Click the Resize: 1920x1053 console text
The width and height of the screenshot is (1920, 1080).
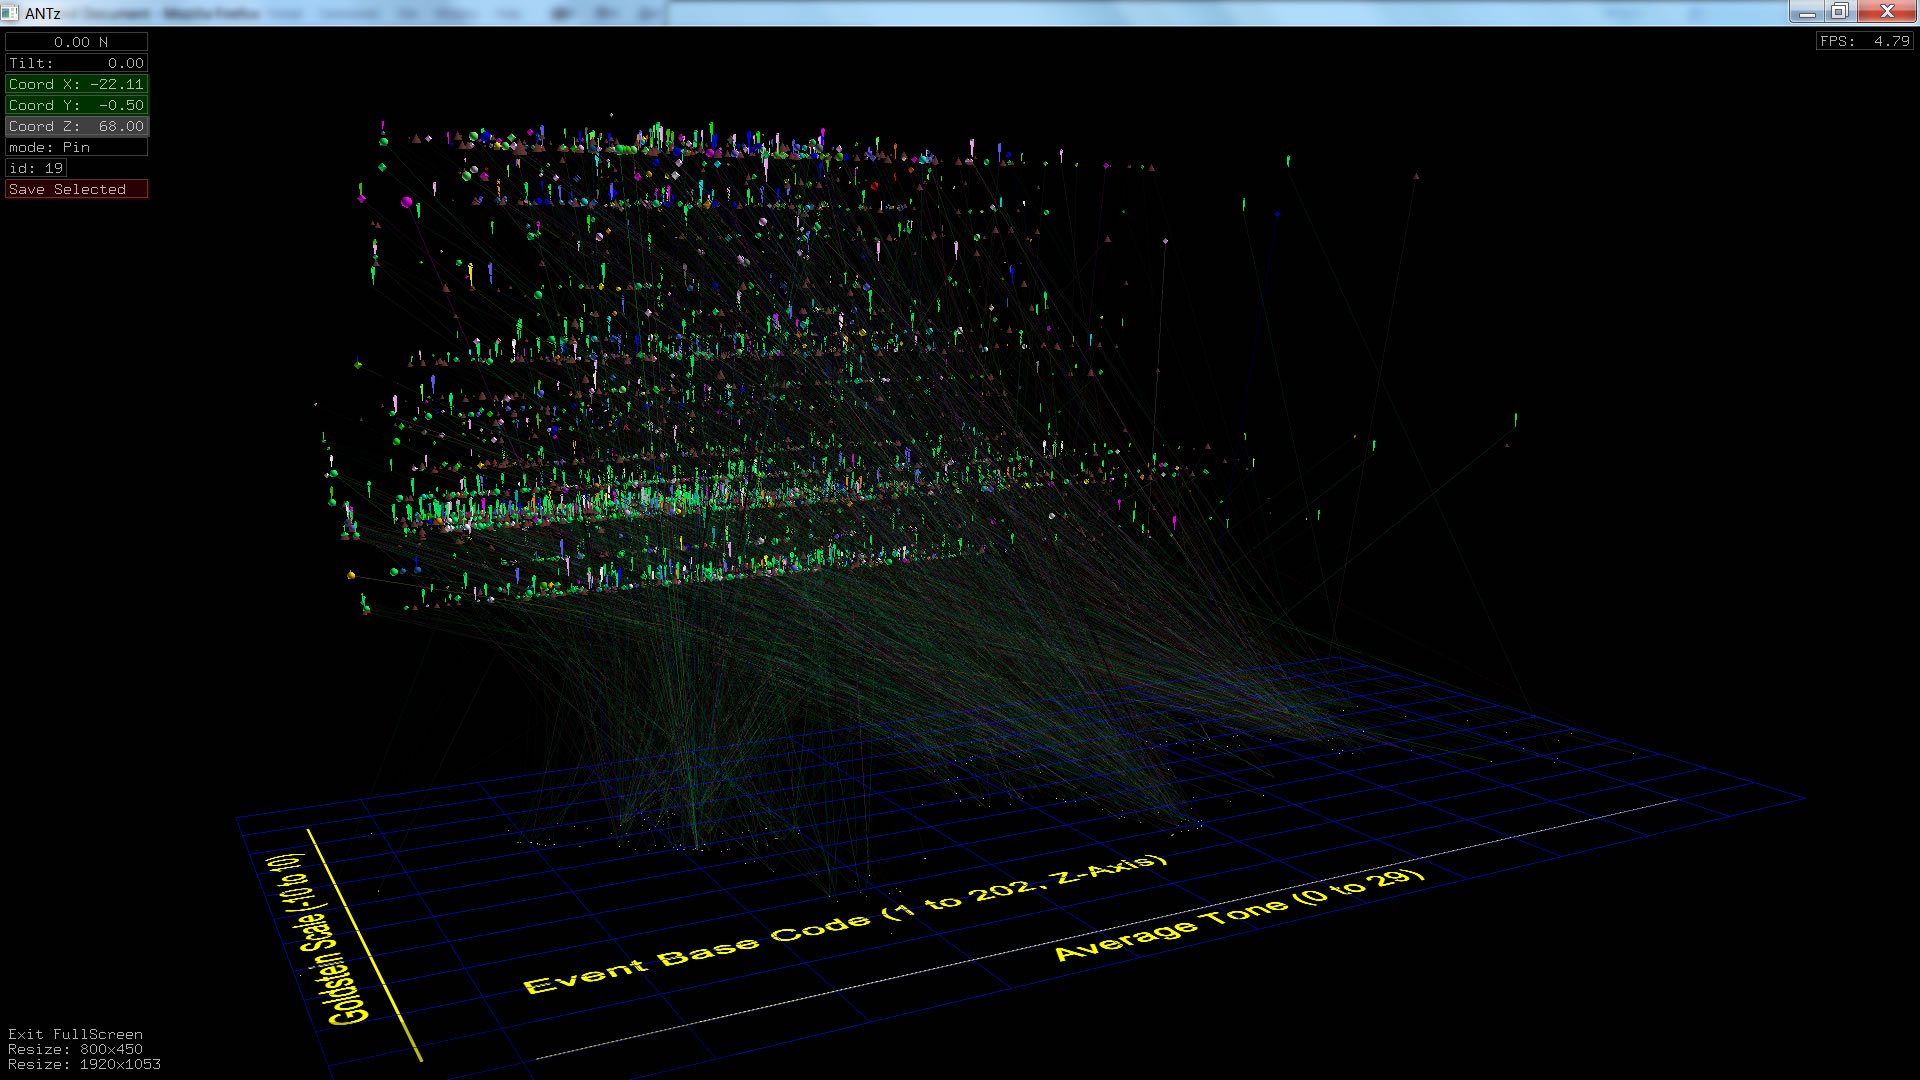point(84,1064)
